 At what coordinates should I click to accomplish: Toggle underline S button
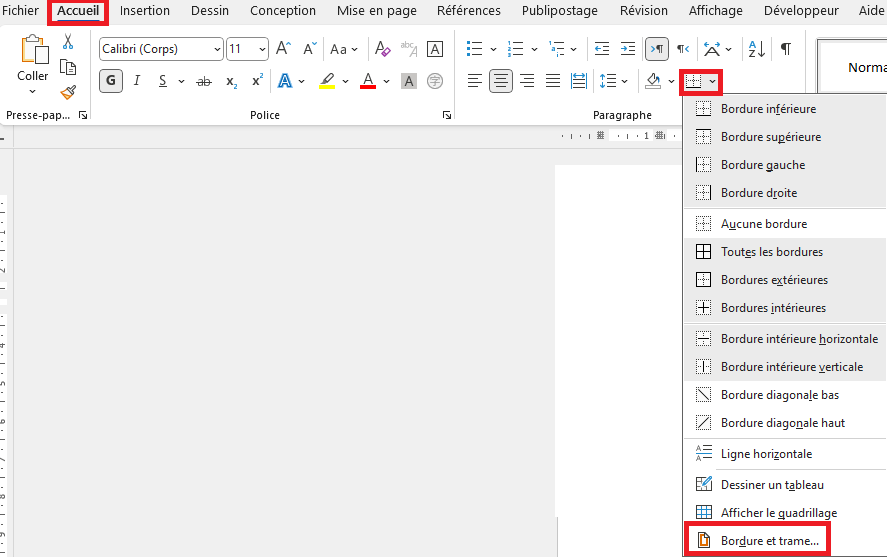tap(163, 81)
